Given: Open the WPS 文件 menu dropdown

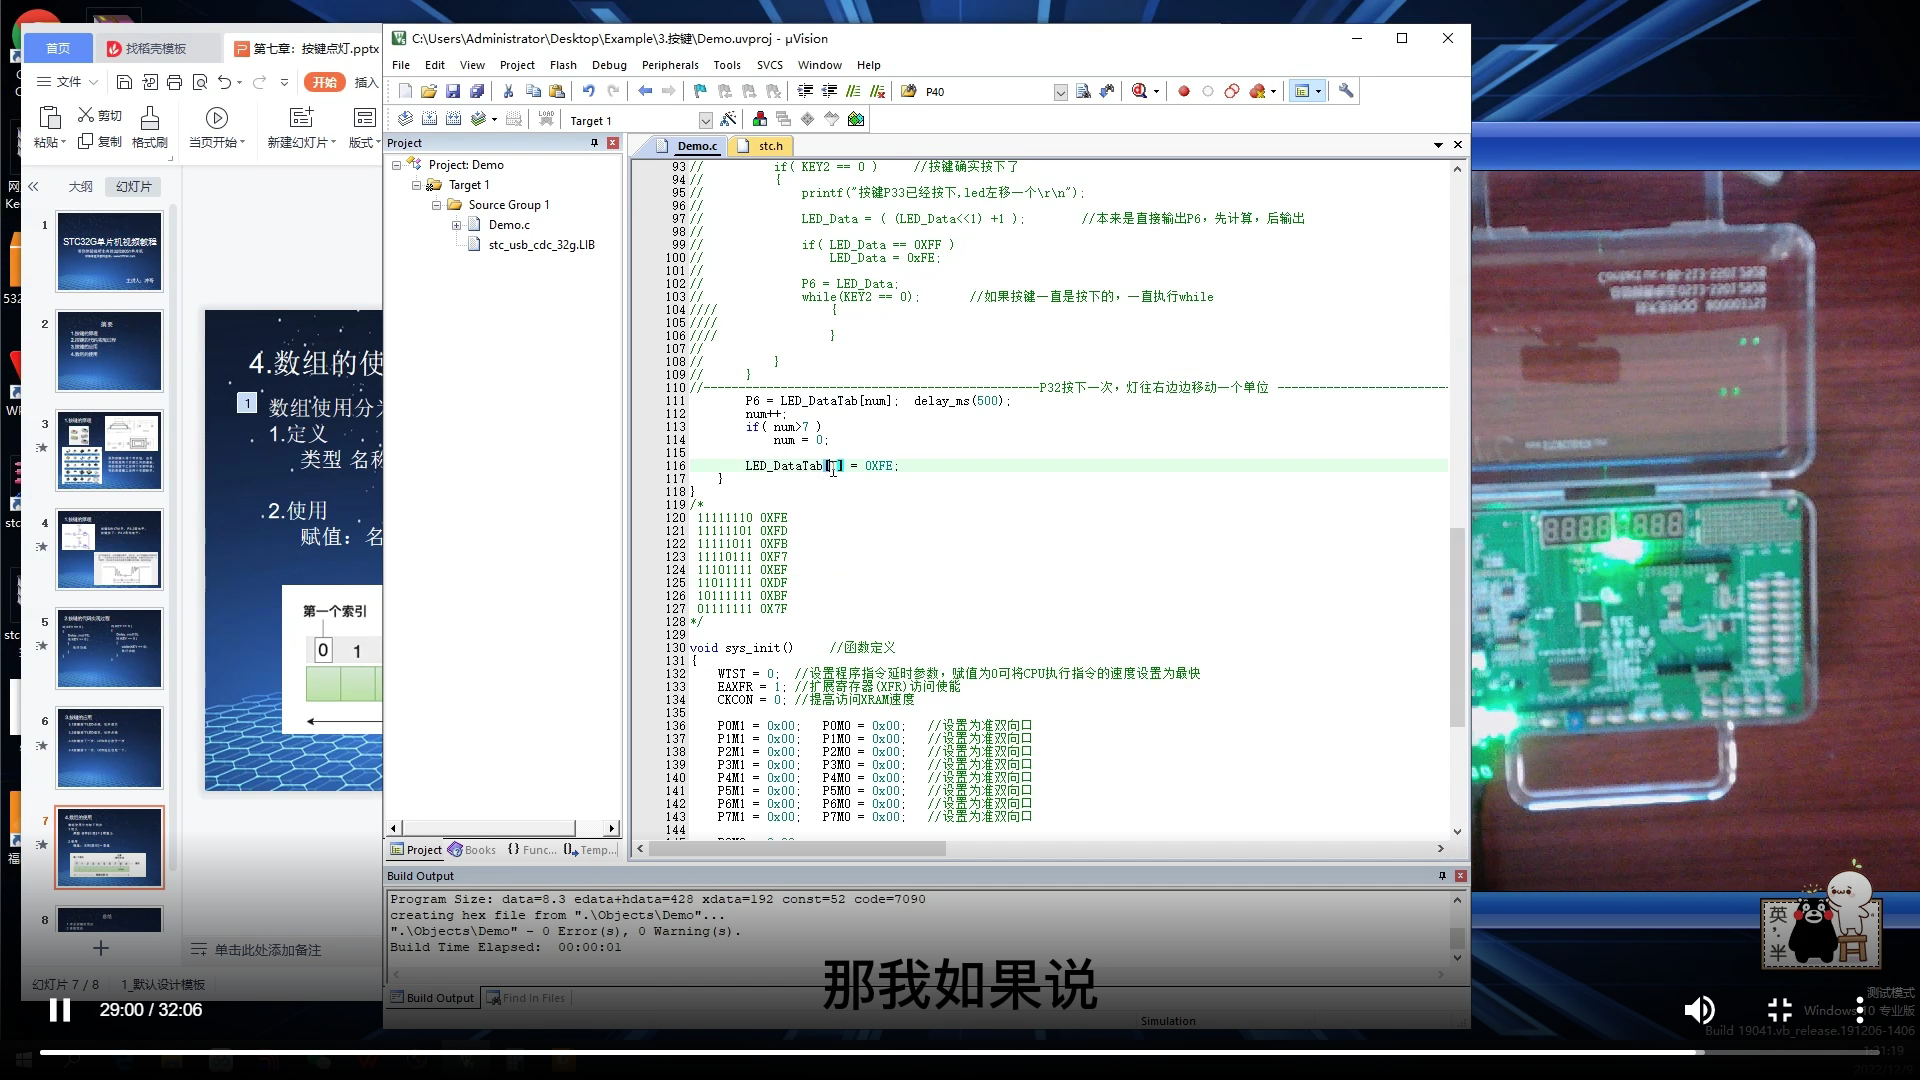Looking at the screenshot, I should point(68,82).
